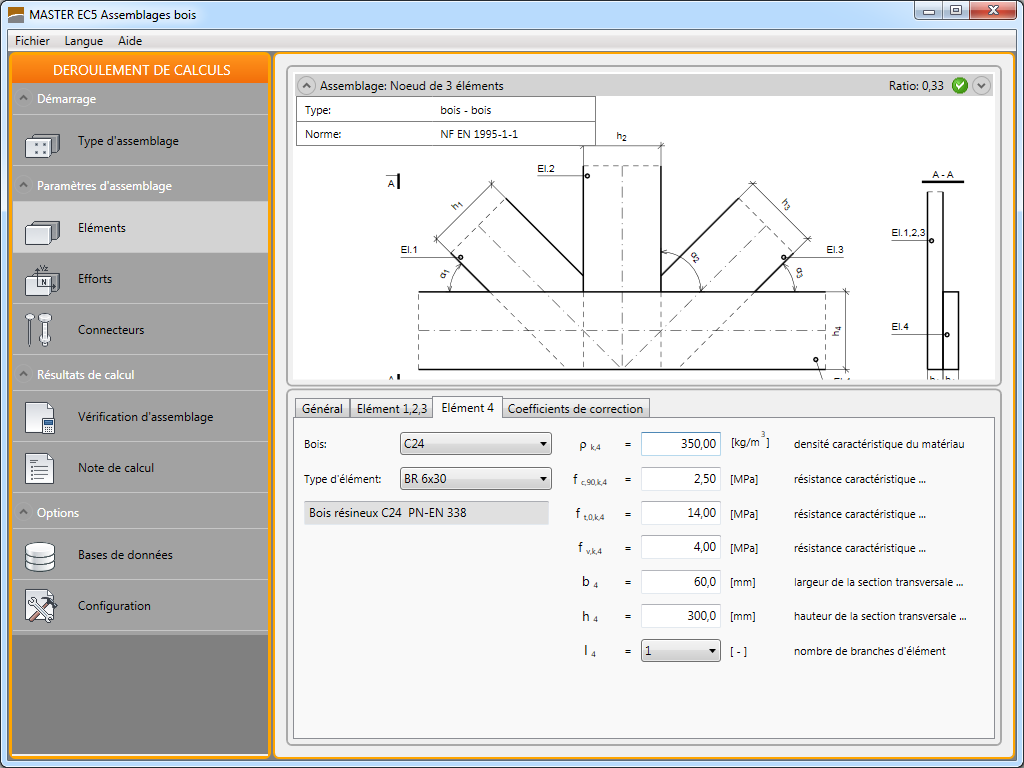
Task: Open the Bois C24 dropdown
Action: coord(475,444)
